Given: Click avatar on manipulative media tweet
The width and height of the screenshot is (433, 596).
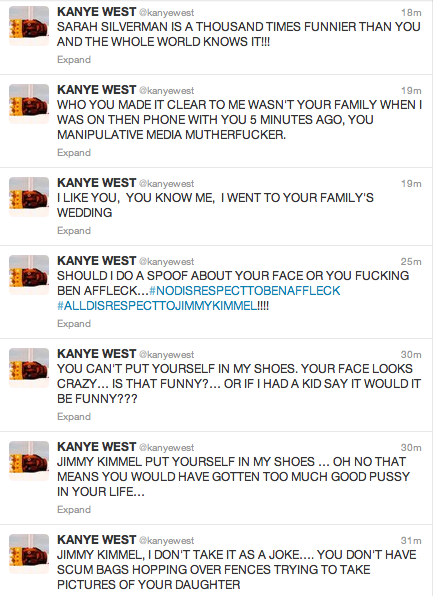Looking at the screenshot, I should point(29,104).
